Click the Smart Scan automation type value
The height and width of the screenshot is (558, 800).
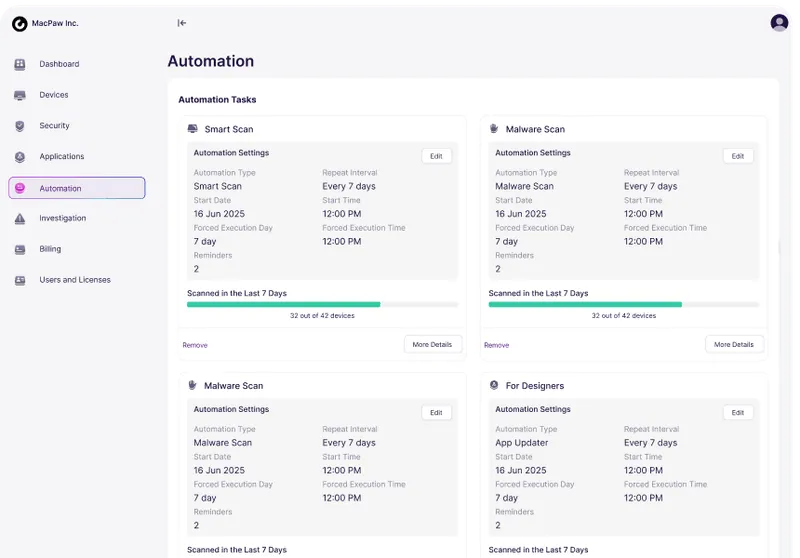click(x=217, y=186)
